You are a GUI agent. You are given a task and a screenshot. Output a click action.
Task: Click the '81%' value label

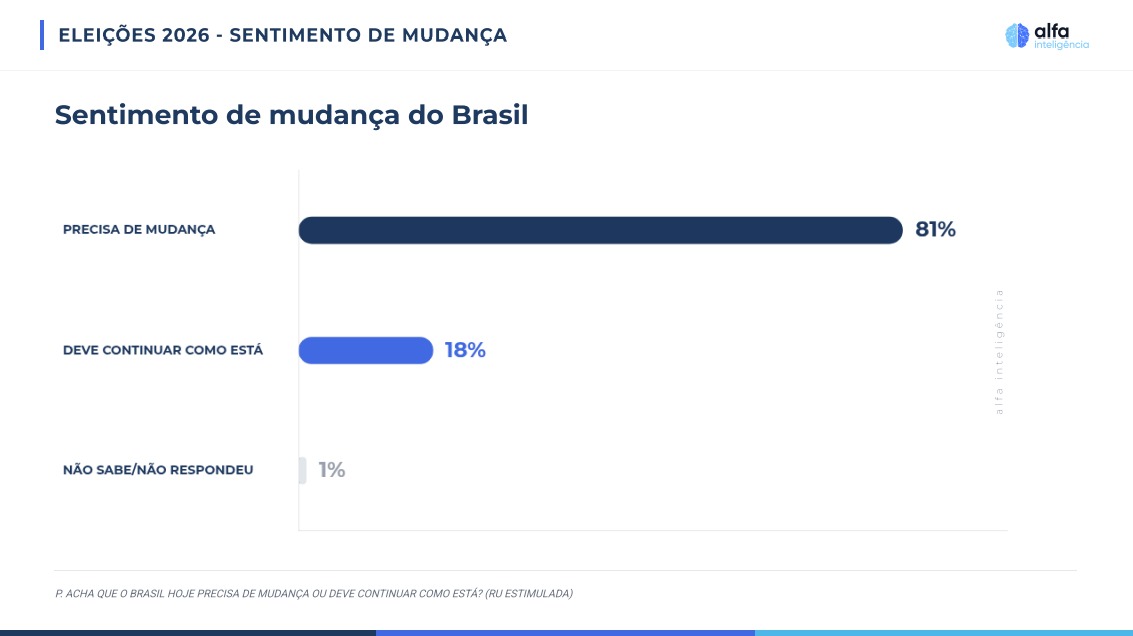click(x=935, y=230)
